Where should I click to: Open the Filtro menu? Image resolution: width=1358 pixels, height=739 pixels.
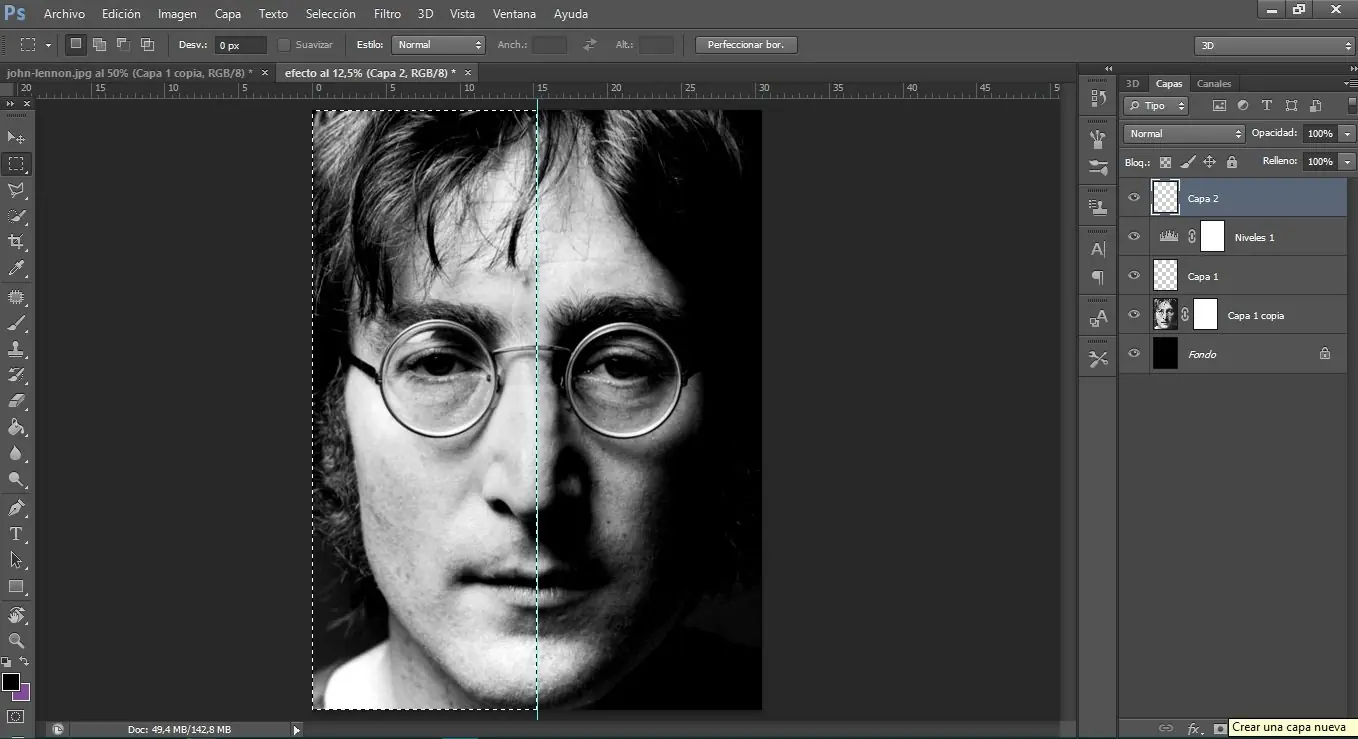coord(386,13)
